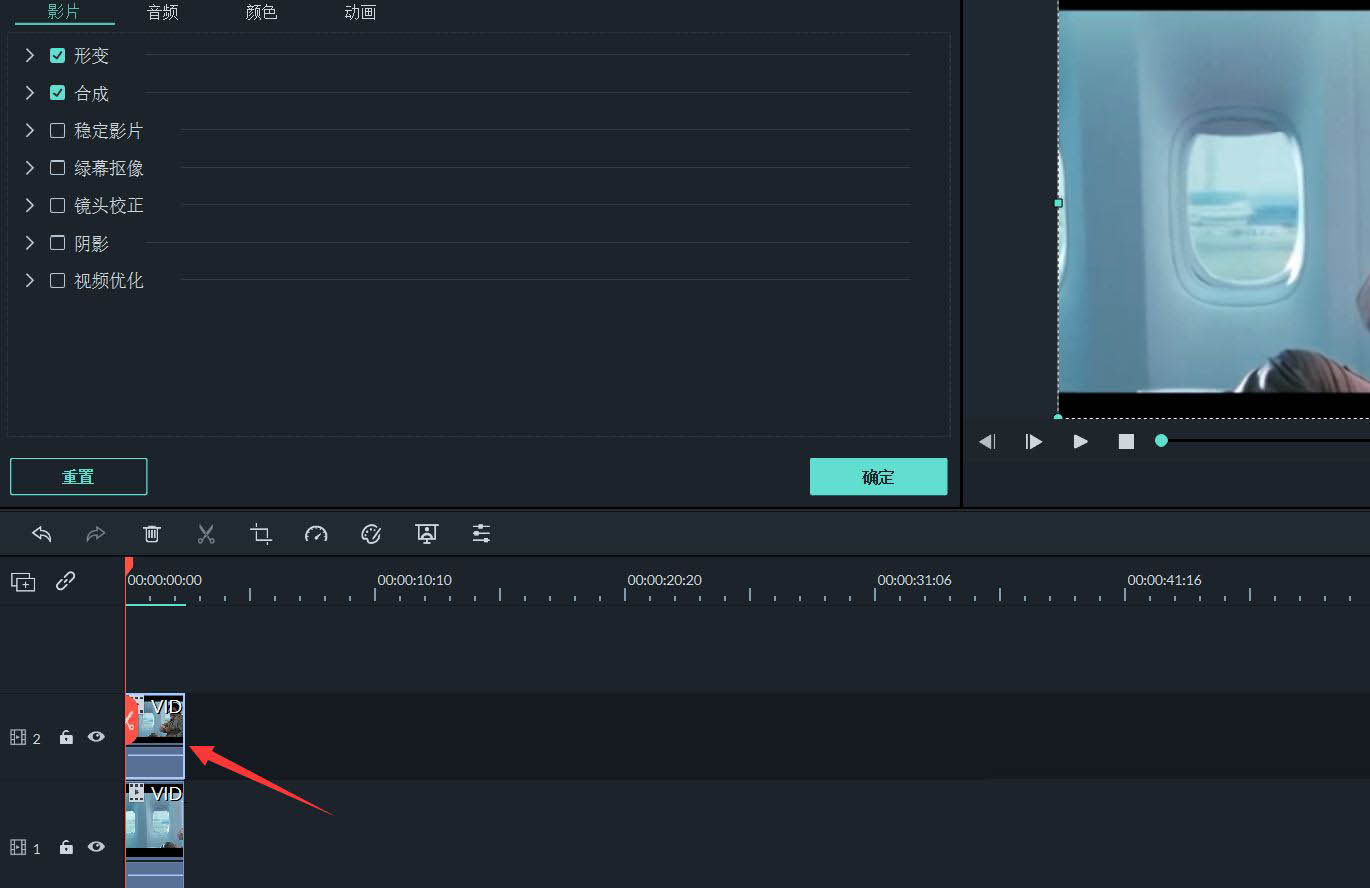
Task: Enable the 阴影 checkbox
Action: [x=58, y=243]
